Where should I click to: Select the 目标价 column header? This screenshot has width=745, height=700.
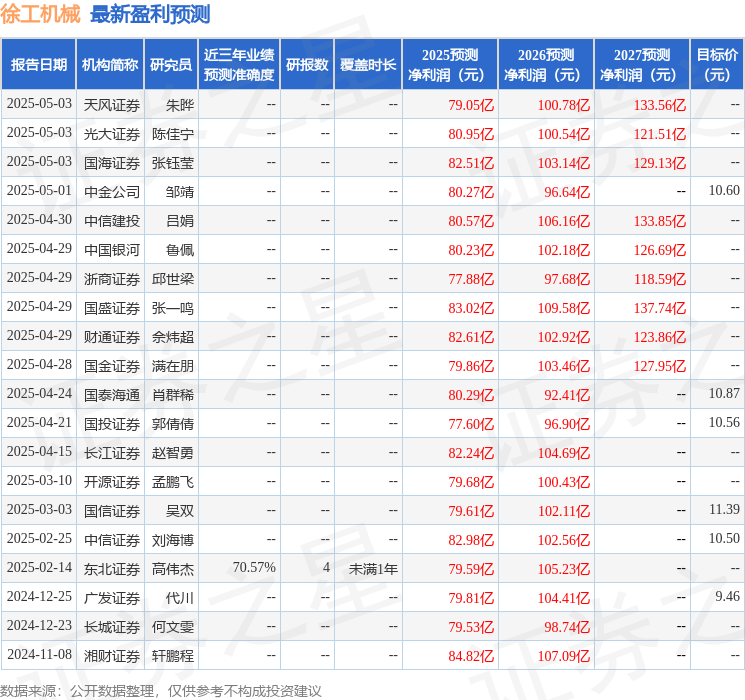[x=717, y=65]
